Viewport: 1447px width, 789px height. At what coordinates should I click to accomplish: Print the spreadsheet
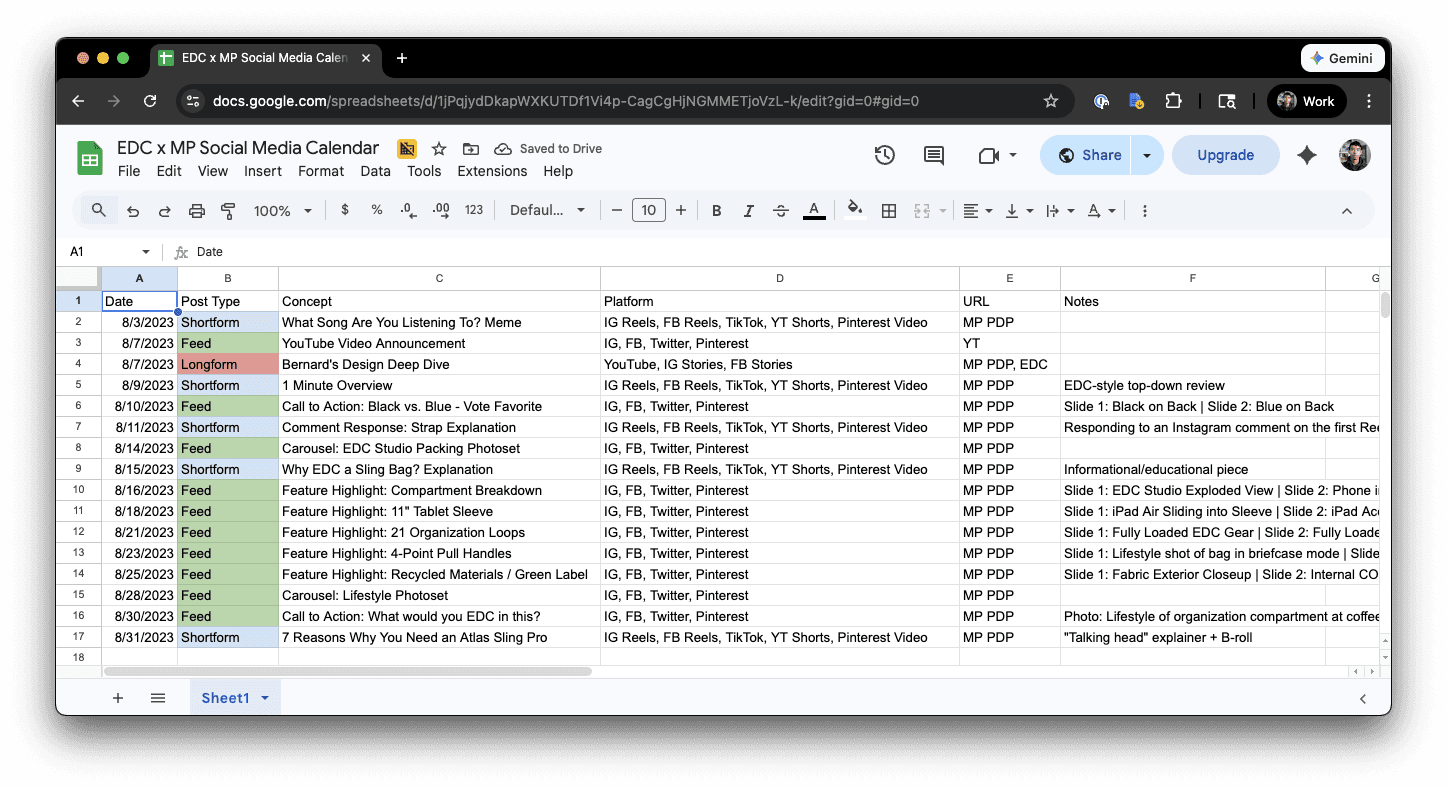pos(197,211)
